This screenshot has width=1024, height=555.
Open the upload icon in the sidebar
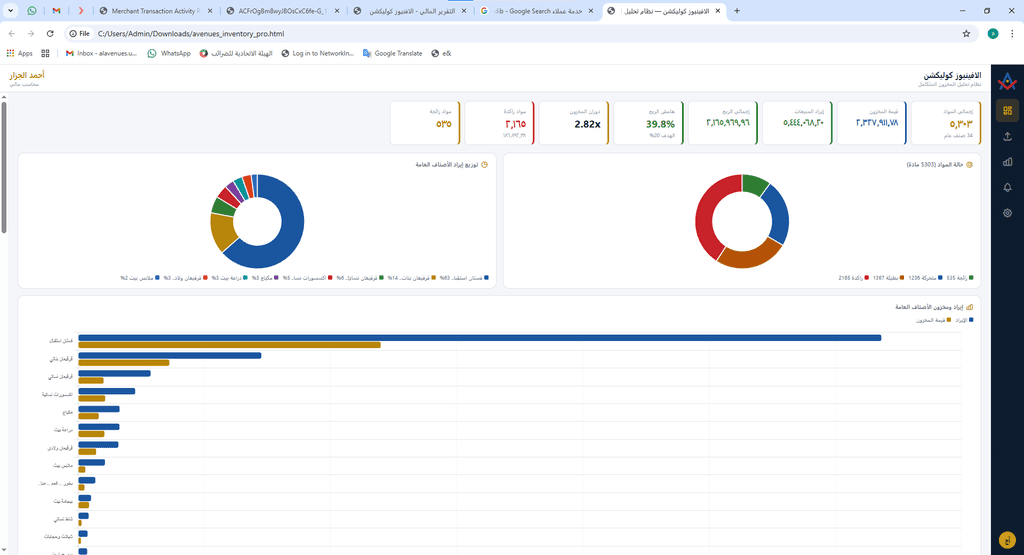point(1007,136)
